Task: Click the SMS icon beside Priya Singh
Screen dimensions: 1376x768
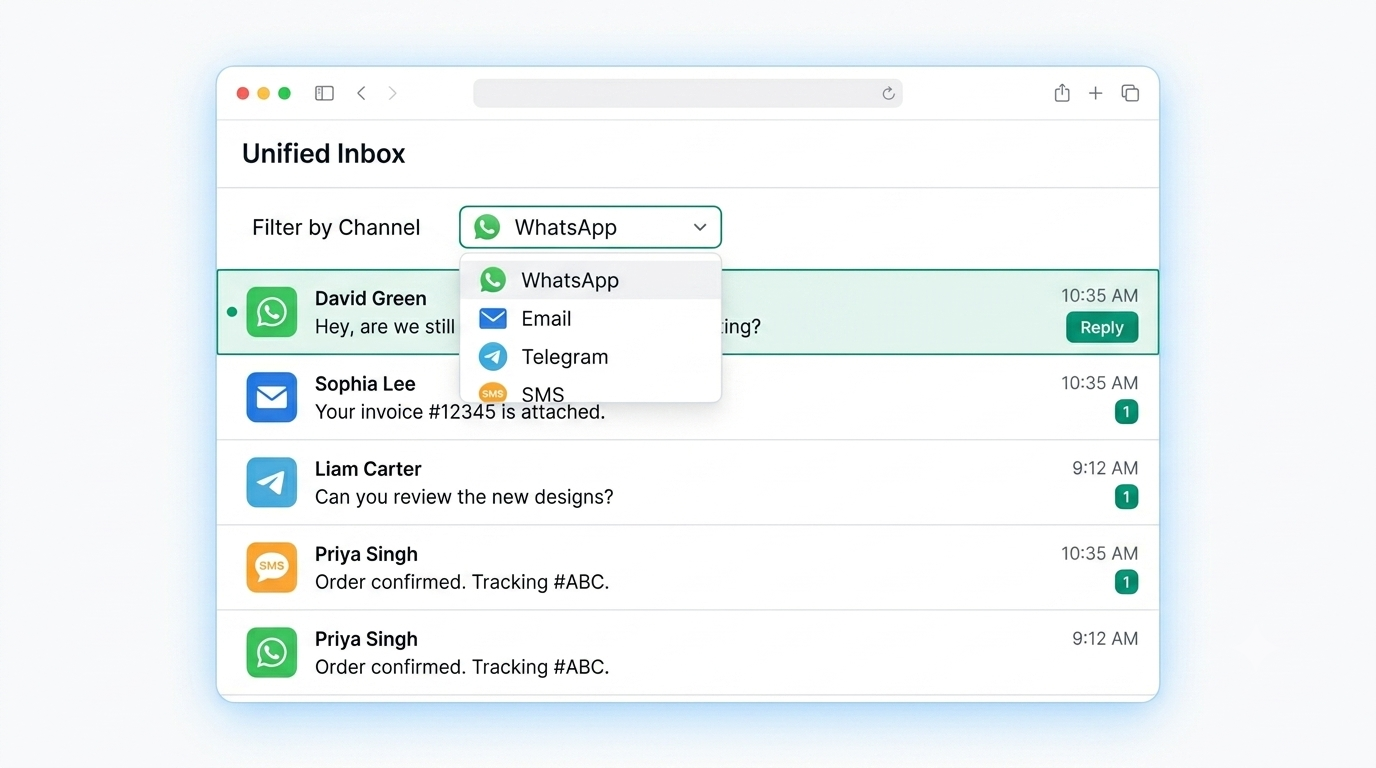Action: pos(272,567)
